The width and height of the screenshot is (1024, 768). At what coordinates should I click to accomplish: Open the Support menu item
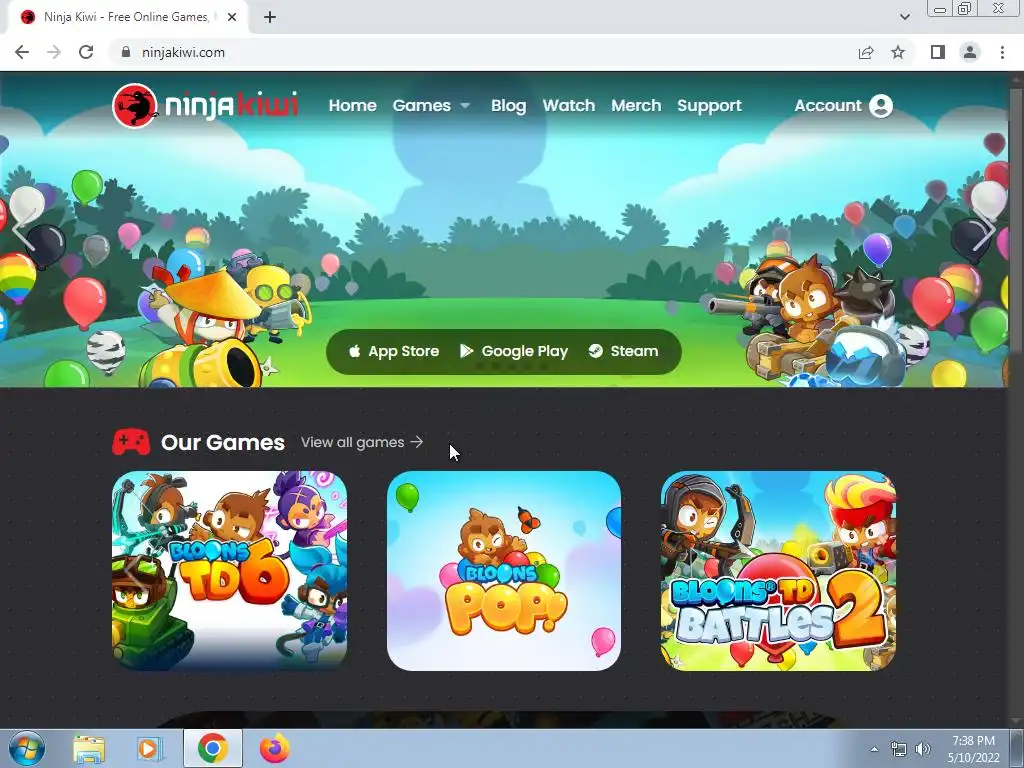coord(709,106)
